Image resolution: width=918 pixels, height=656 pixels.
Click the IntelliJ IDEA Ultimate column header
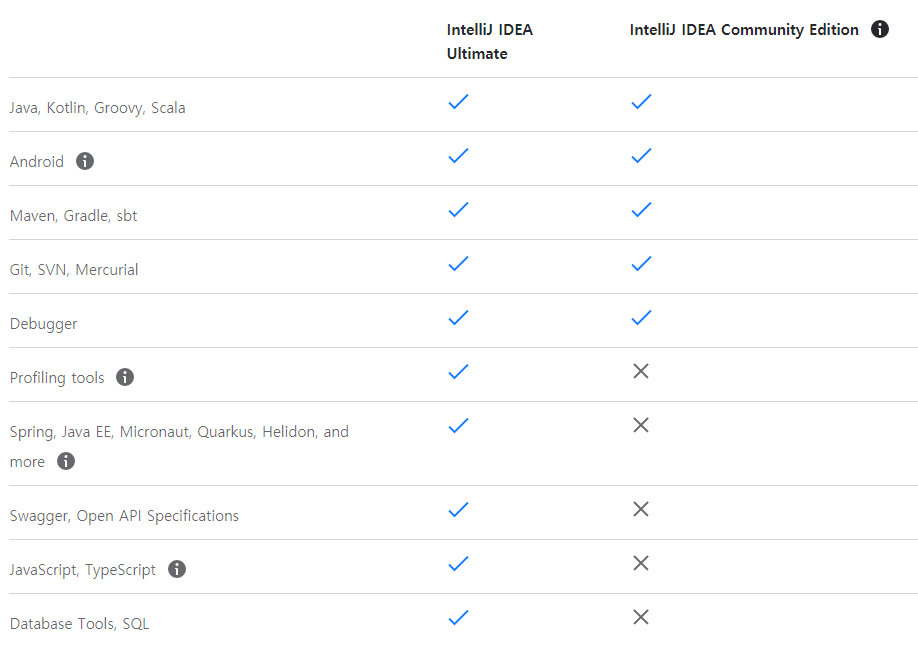[x=490, y=41]
